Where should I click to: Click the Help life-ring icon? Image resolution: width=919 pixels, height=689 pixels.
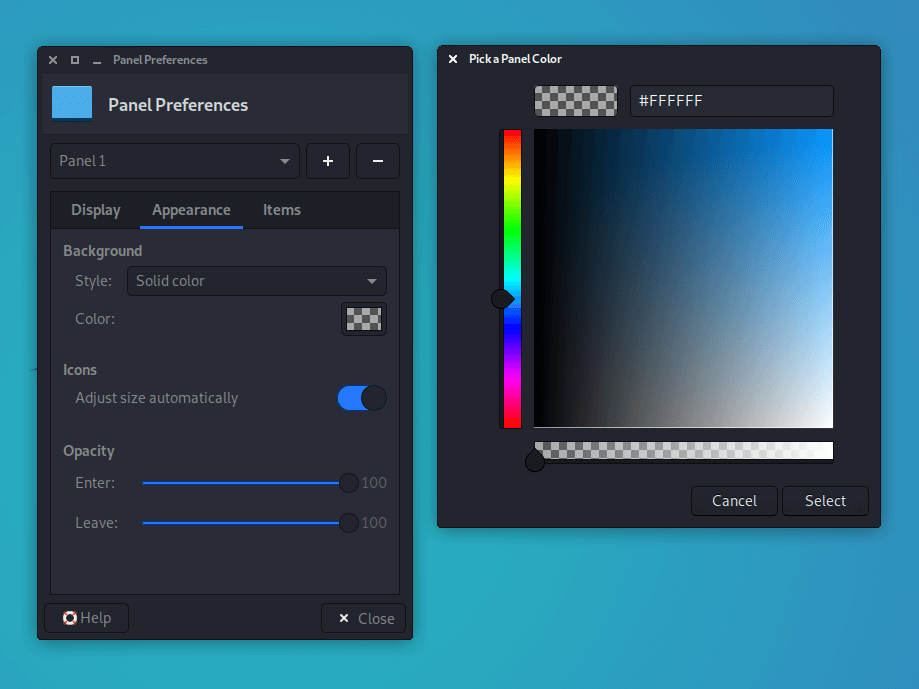[x=70, y=618]
